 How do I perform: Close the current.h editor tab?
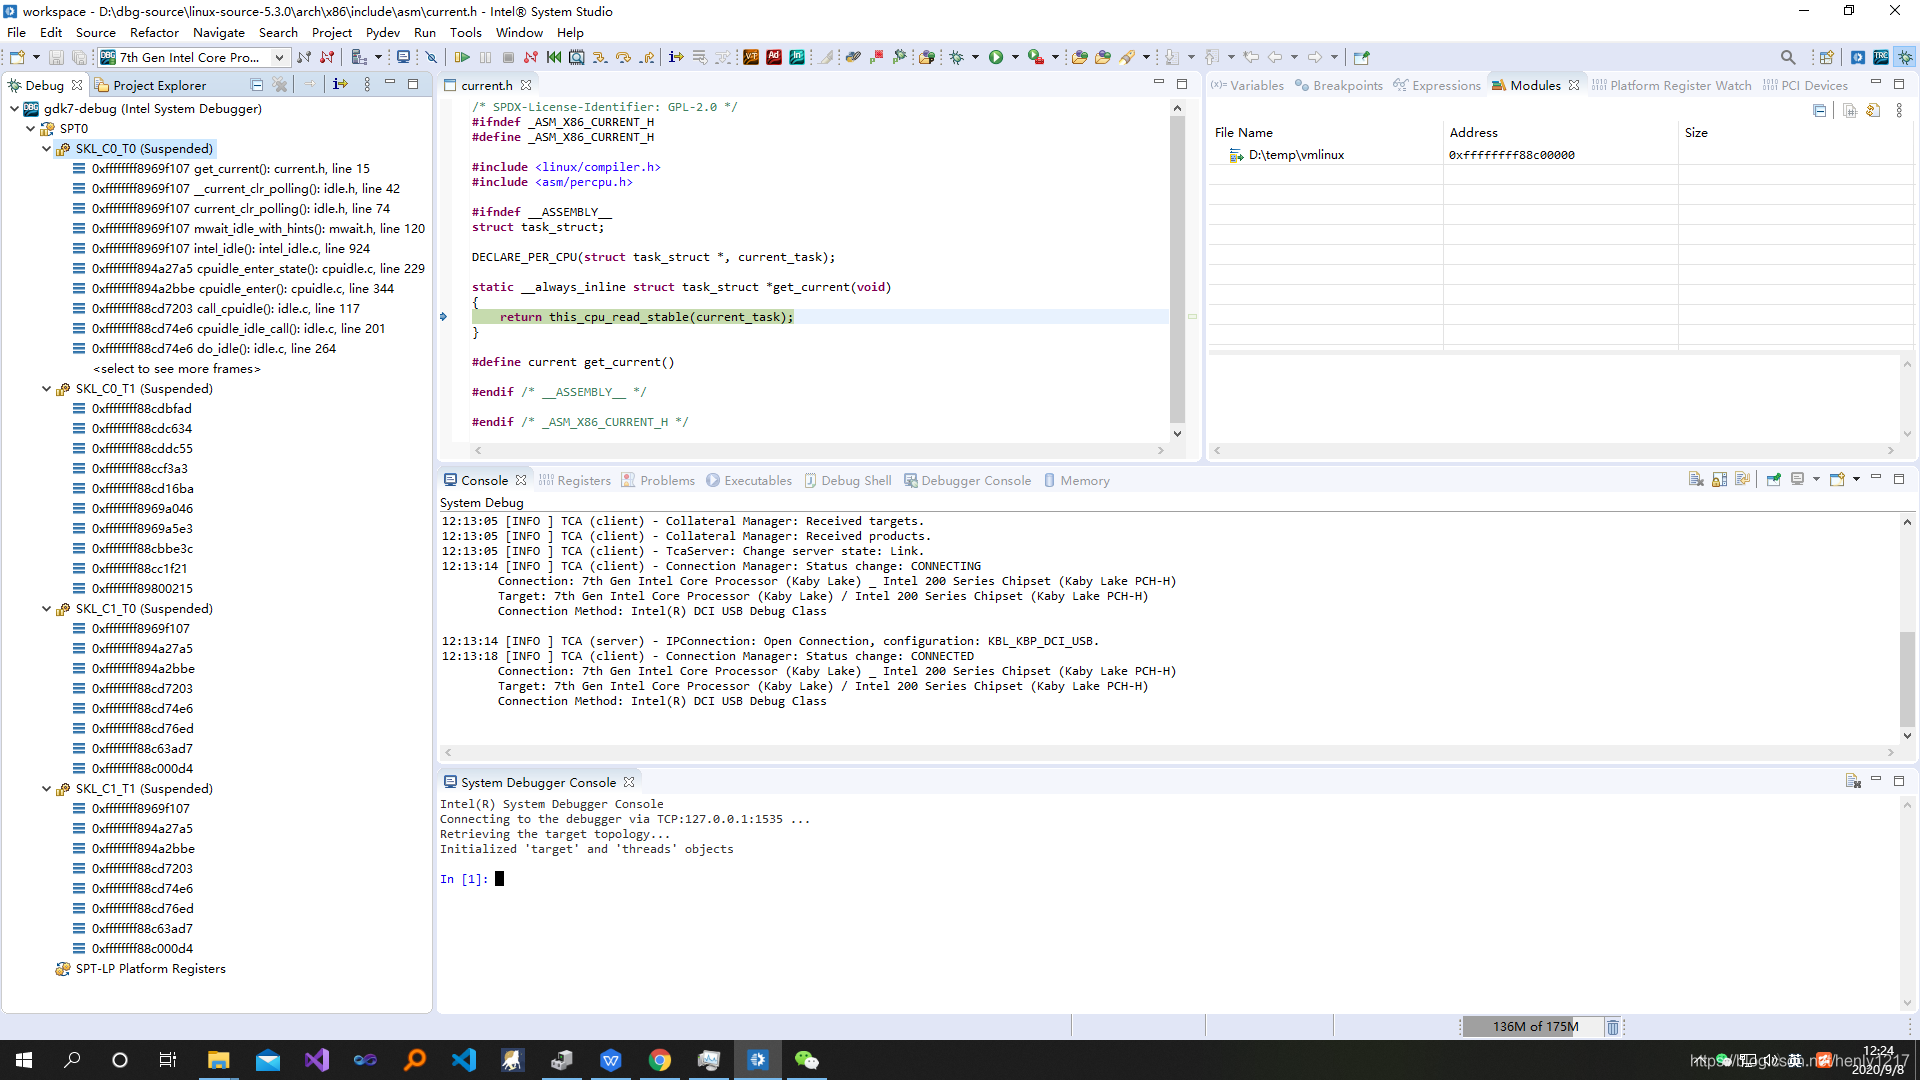[x=526, y=85]
